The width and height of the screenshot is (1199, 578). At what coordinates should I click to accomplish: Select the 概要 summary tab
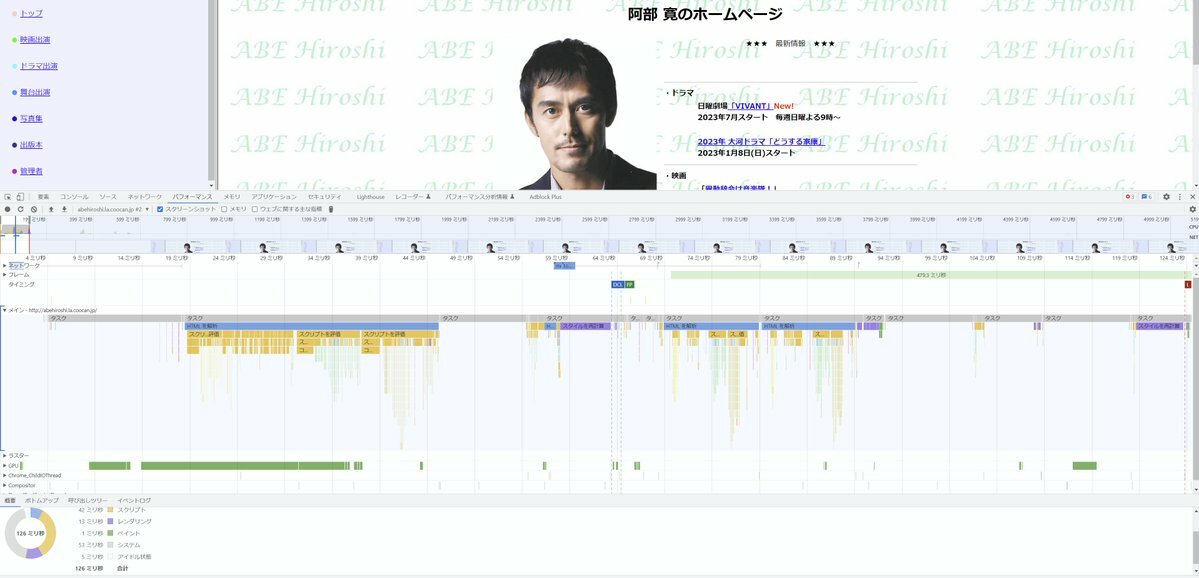pyautogui.click(x=10, y=500)
